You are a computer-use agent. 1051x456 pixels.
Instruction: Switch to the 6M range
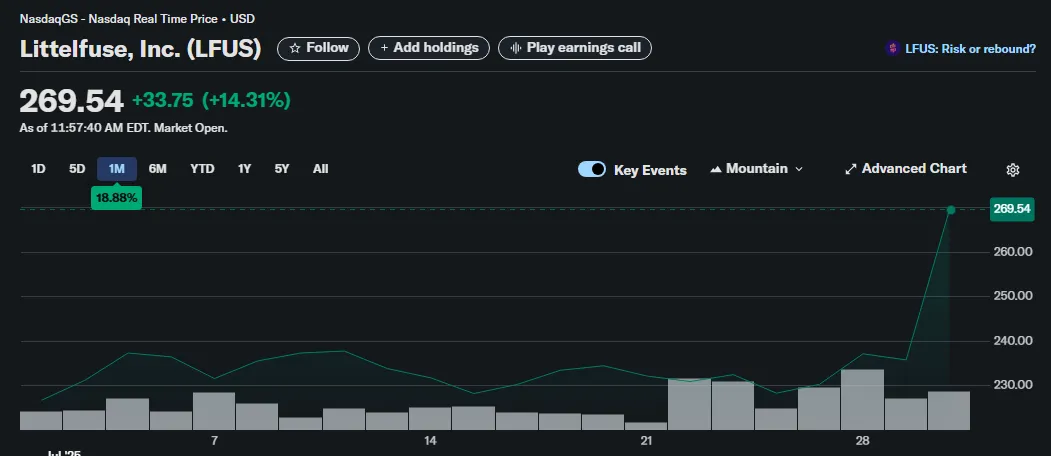pos(158,169)
